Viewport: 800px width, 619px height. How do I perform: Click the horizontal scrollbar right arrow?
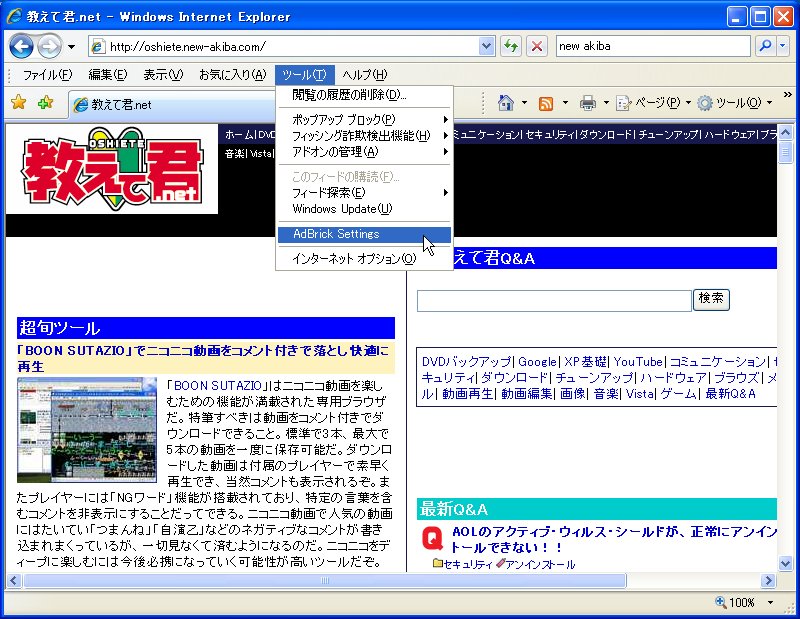pyautogui.click(x=768, y=580)
